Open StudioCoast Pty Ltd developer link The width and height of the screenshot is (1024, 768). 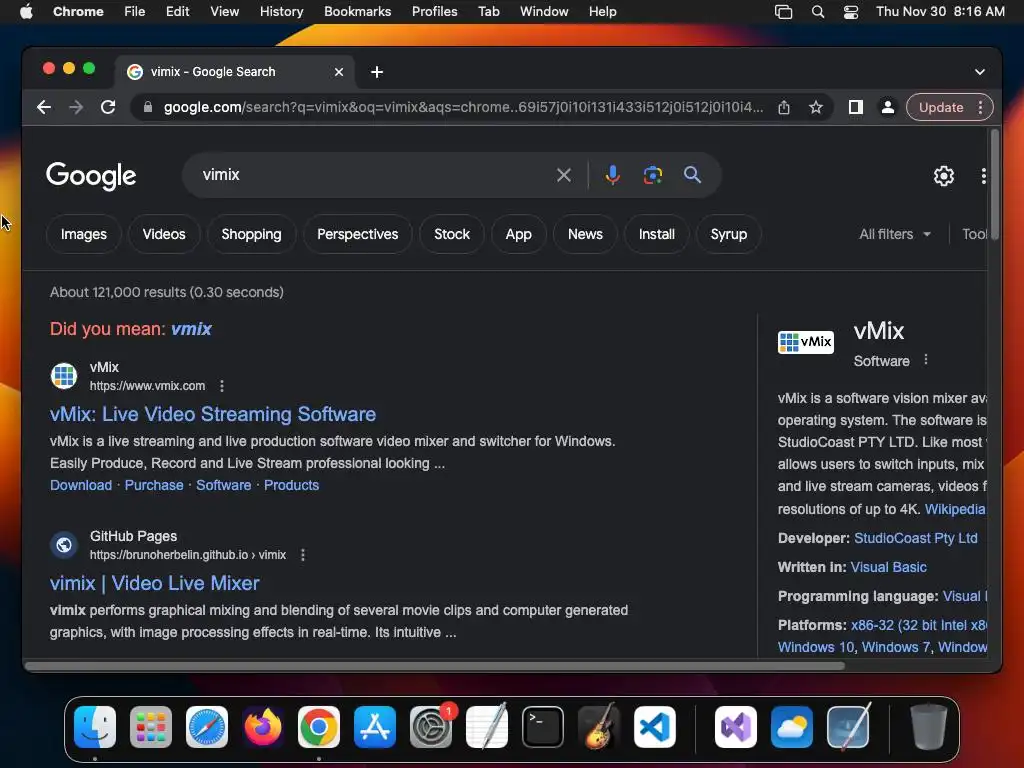tap(916, 538)
